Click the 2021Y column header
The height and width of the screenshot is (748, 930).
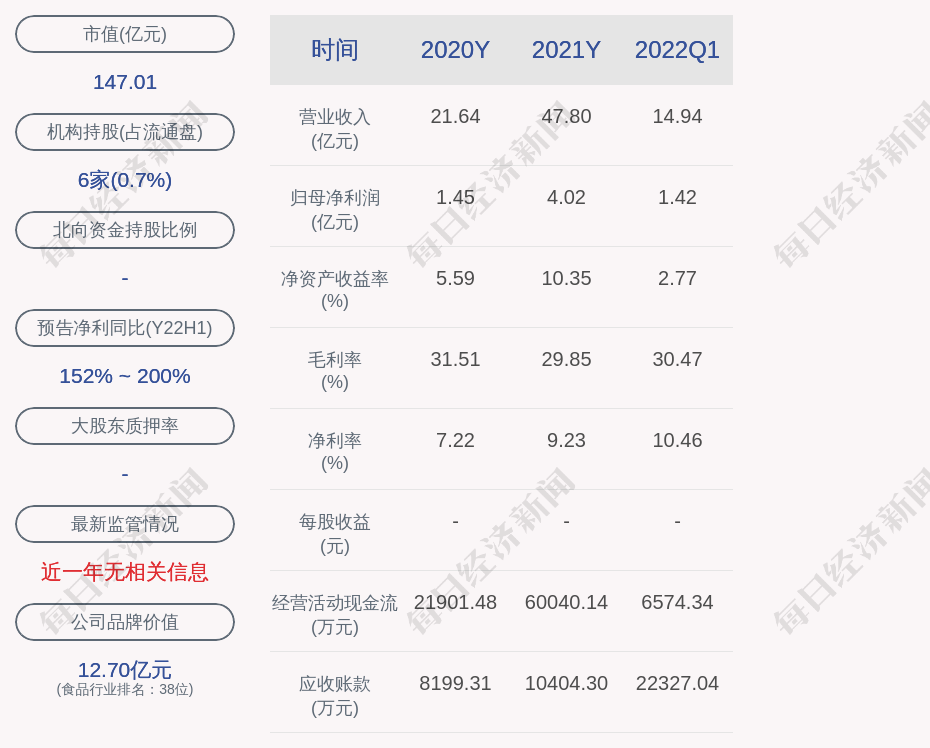click(x=566, y=50)
